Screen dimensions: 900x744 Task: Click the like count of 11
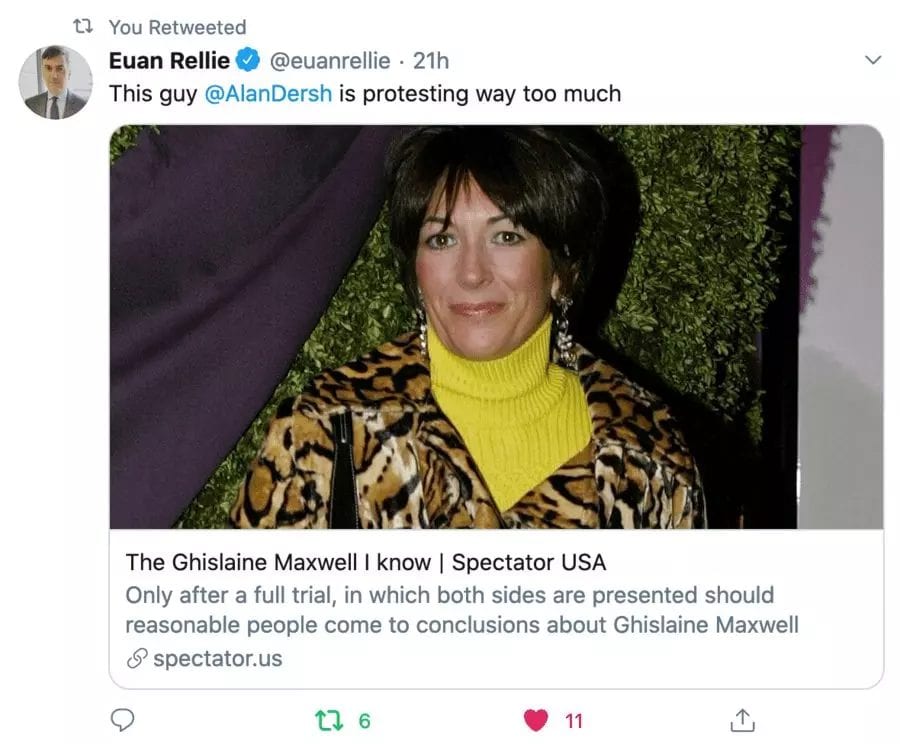coord(574,720)
